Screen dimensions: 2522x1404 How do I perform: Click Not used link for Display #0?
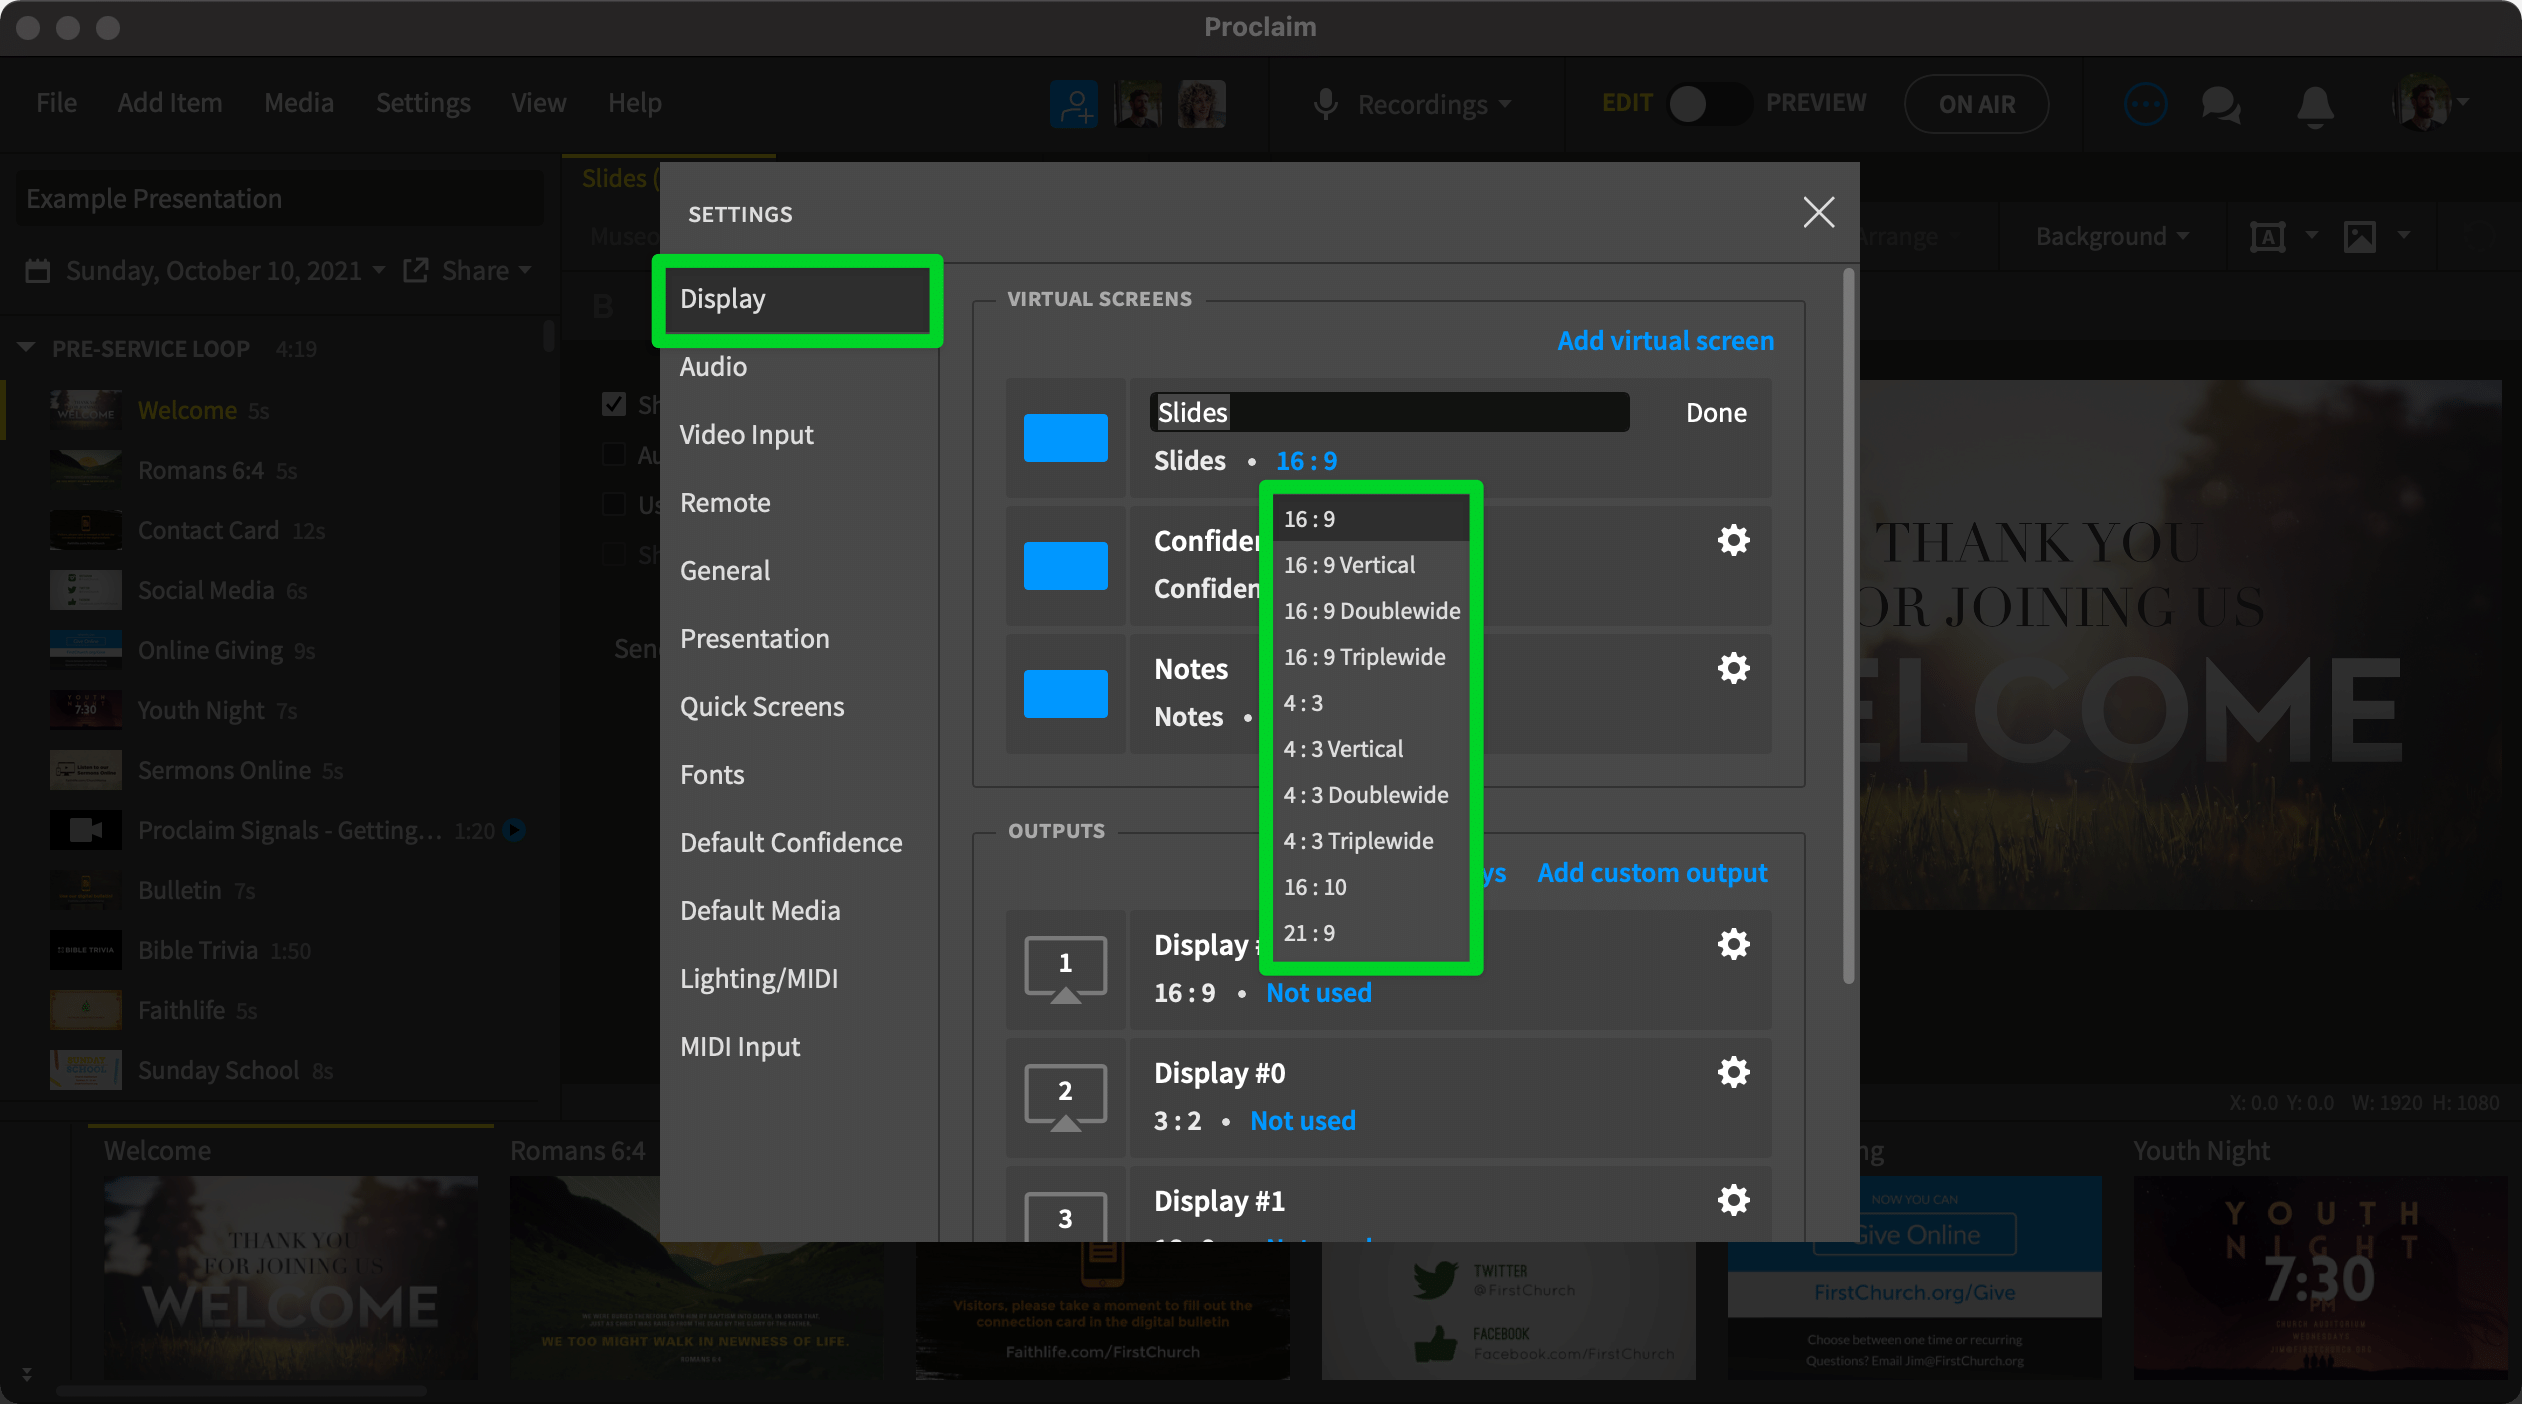[x=1303, y=1121]
